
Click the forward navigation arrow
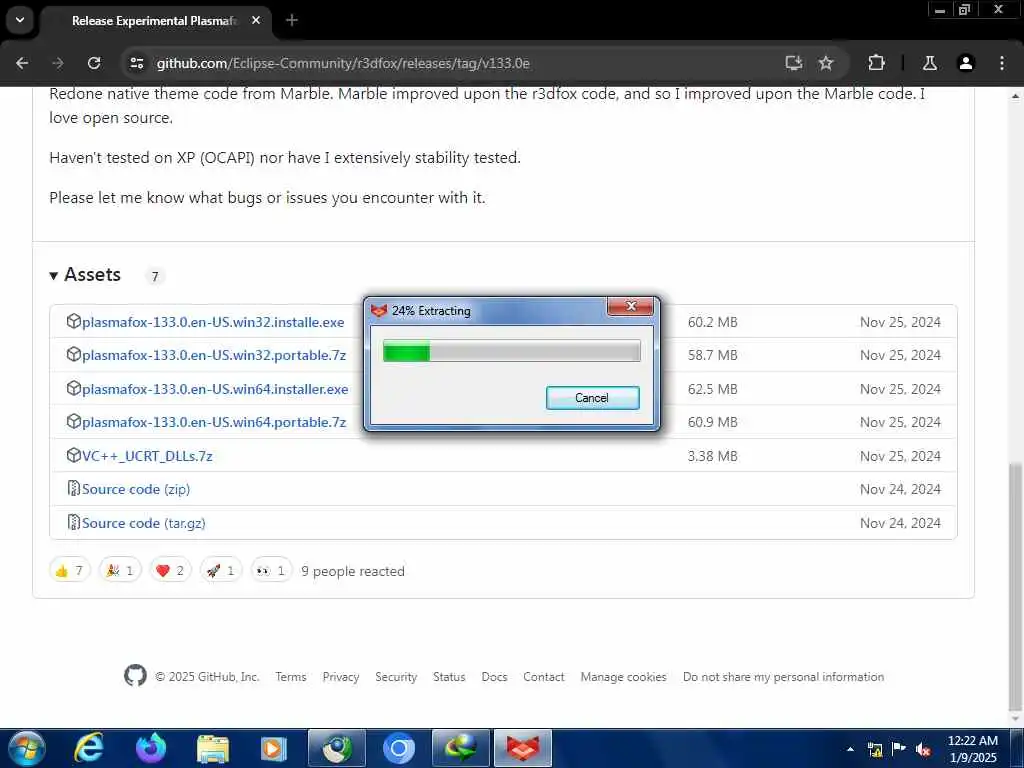pos(58,63)
